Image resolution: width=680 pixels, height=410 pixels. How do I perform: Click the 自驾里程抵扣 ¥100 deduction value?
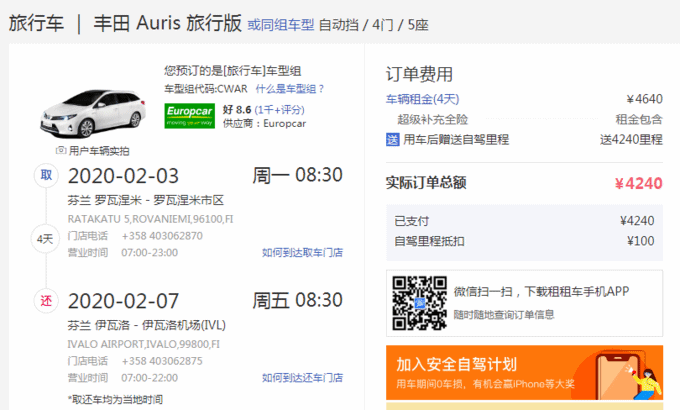641,241
